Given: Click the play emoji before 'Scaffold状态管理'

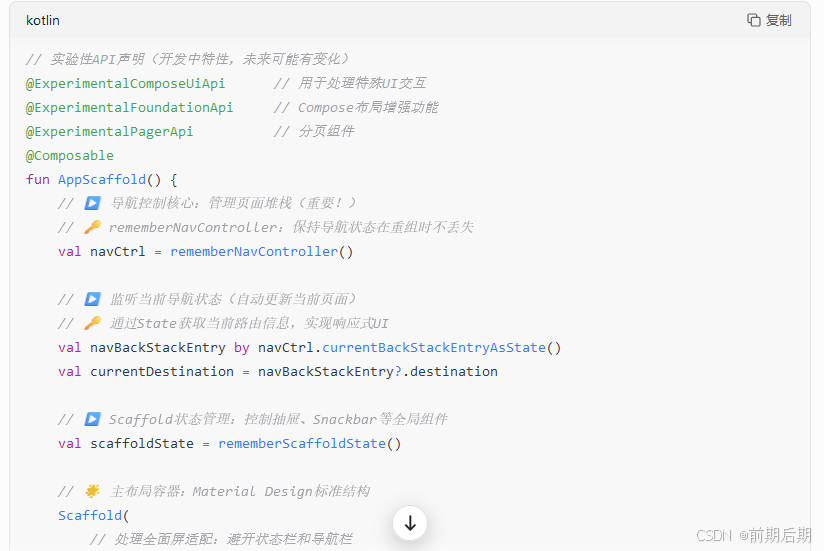Looking at the screenshot, I should [x=92, y=419].
